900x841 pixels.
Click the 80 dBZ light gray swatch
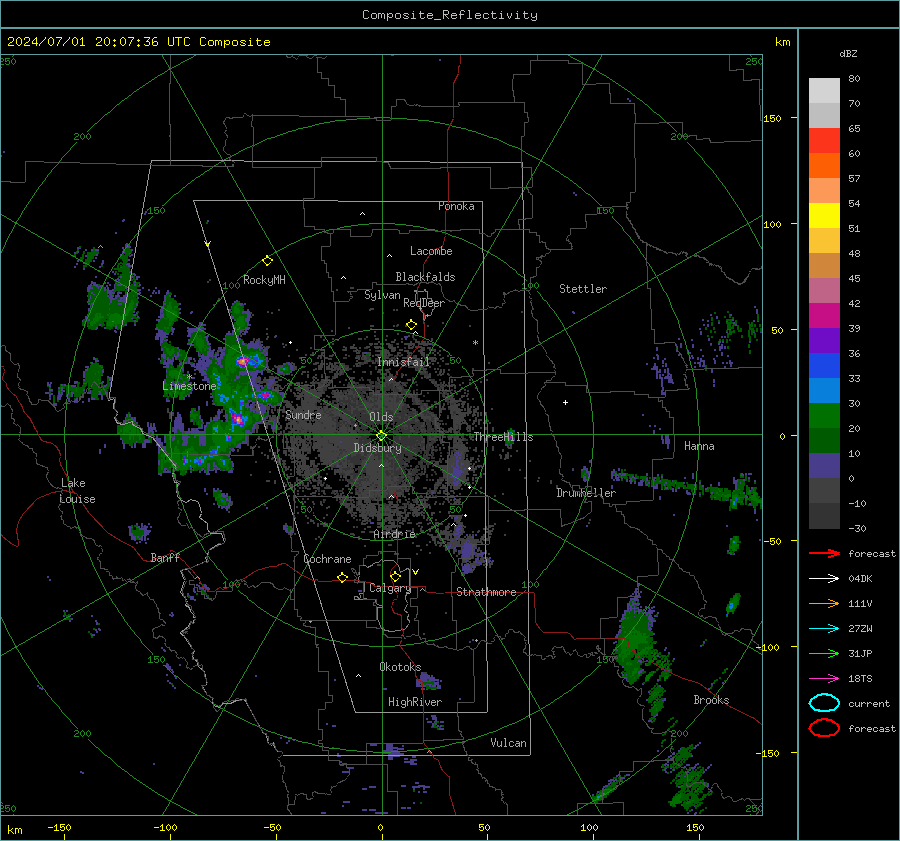point(824,90)
